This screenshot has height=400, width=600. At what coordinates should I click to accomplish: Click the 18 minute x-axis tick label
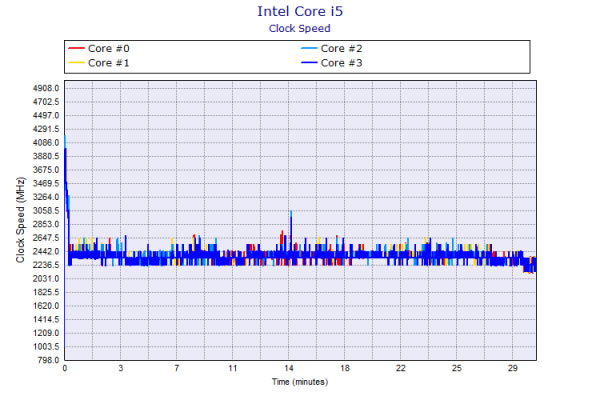click(345, 368)
